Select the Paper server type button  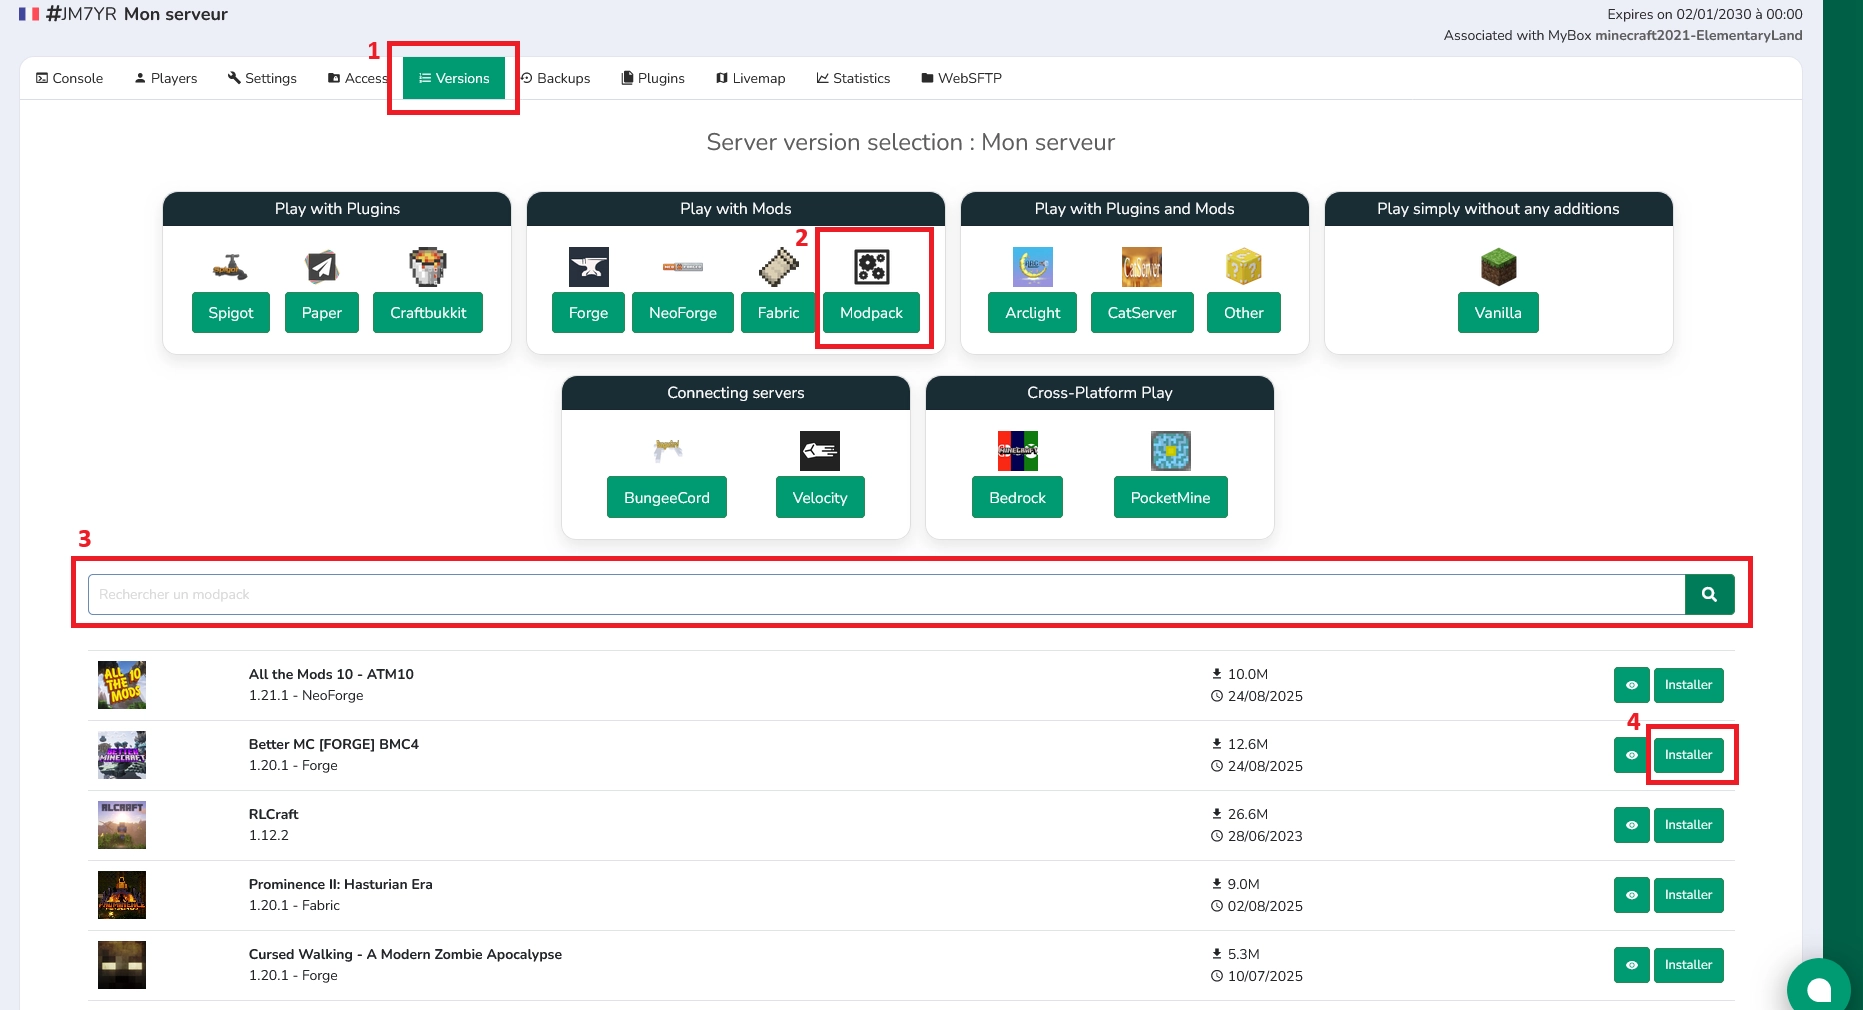point(322,313)
